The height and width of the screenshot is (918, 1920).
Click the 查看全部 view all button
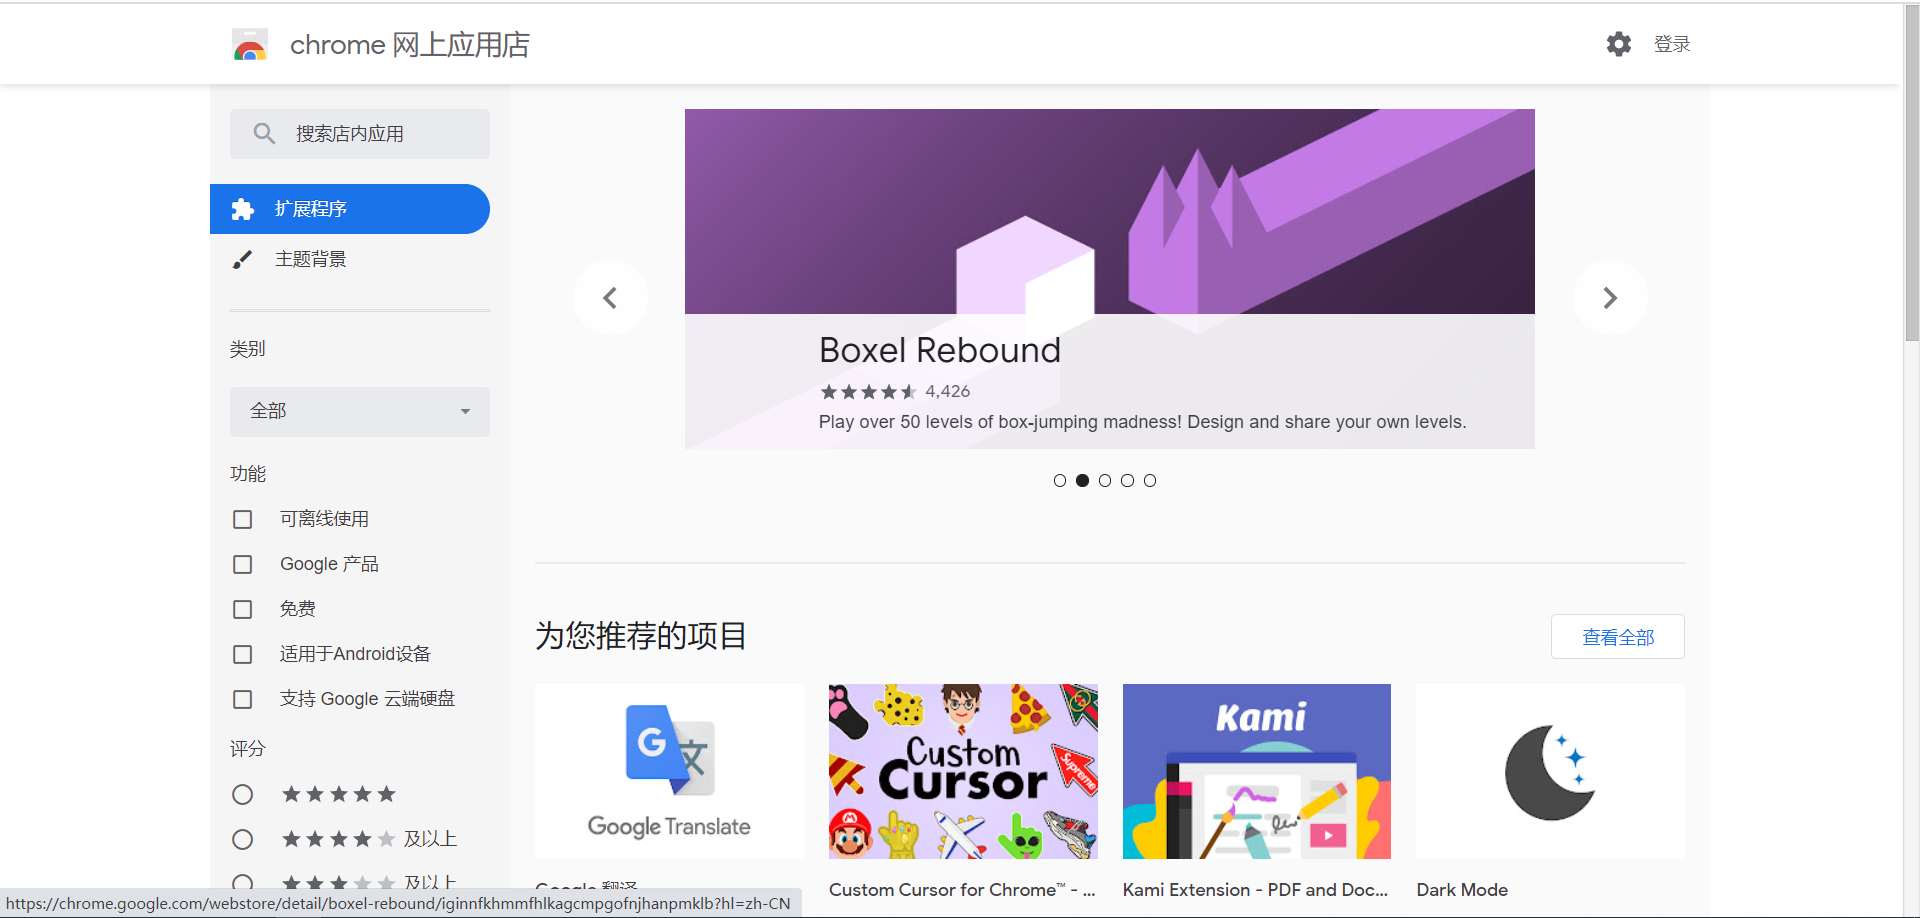click(1618, 637)
